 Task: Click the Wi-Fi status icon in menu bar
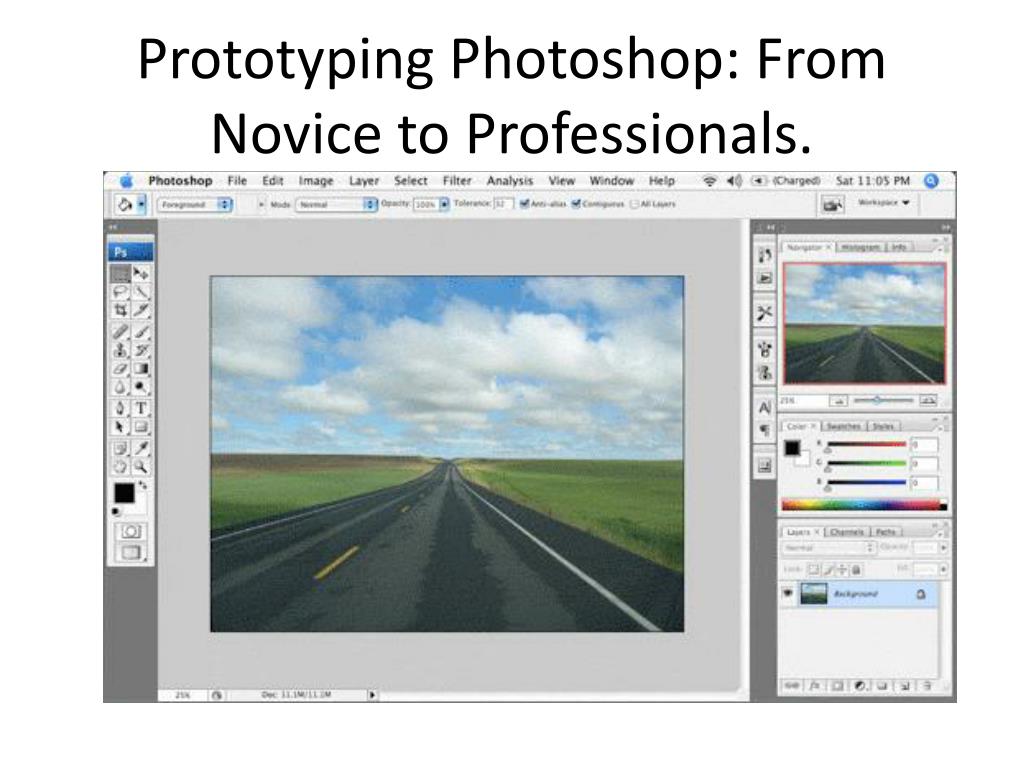[x=710, y=181]
